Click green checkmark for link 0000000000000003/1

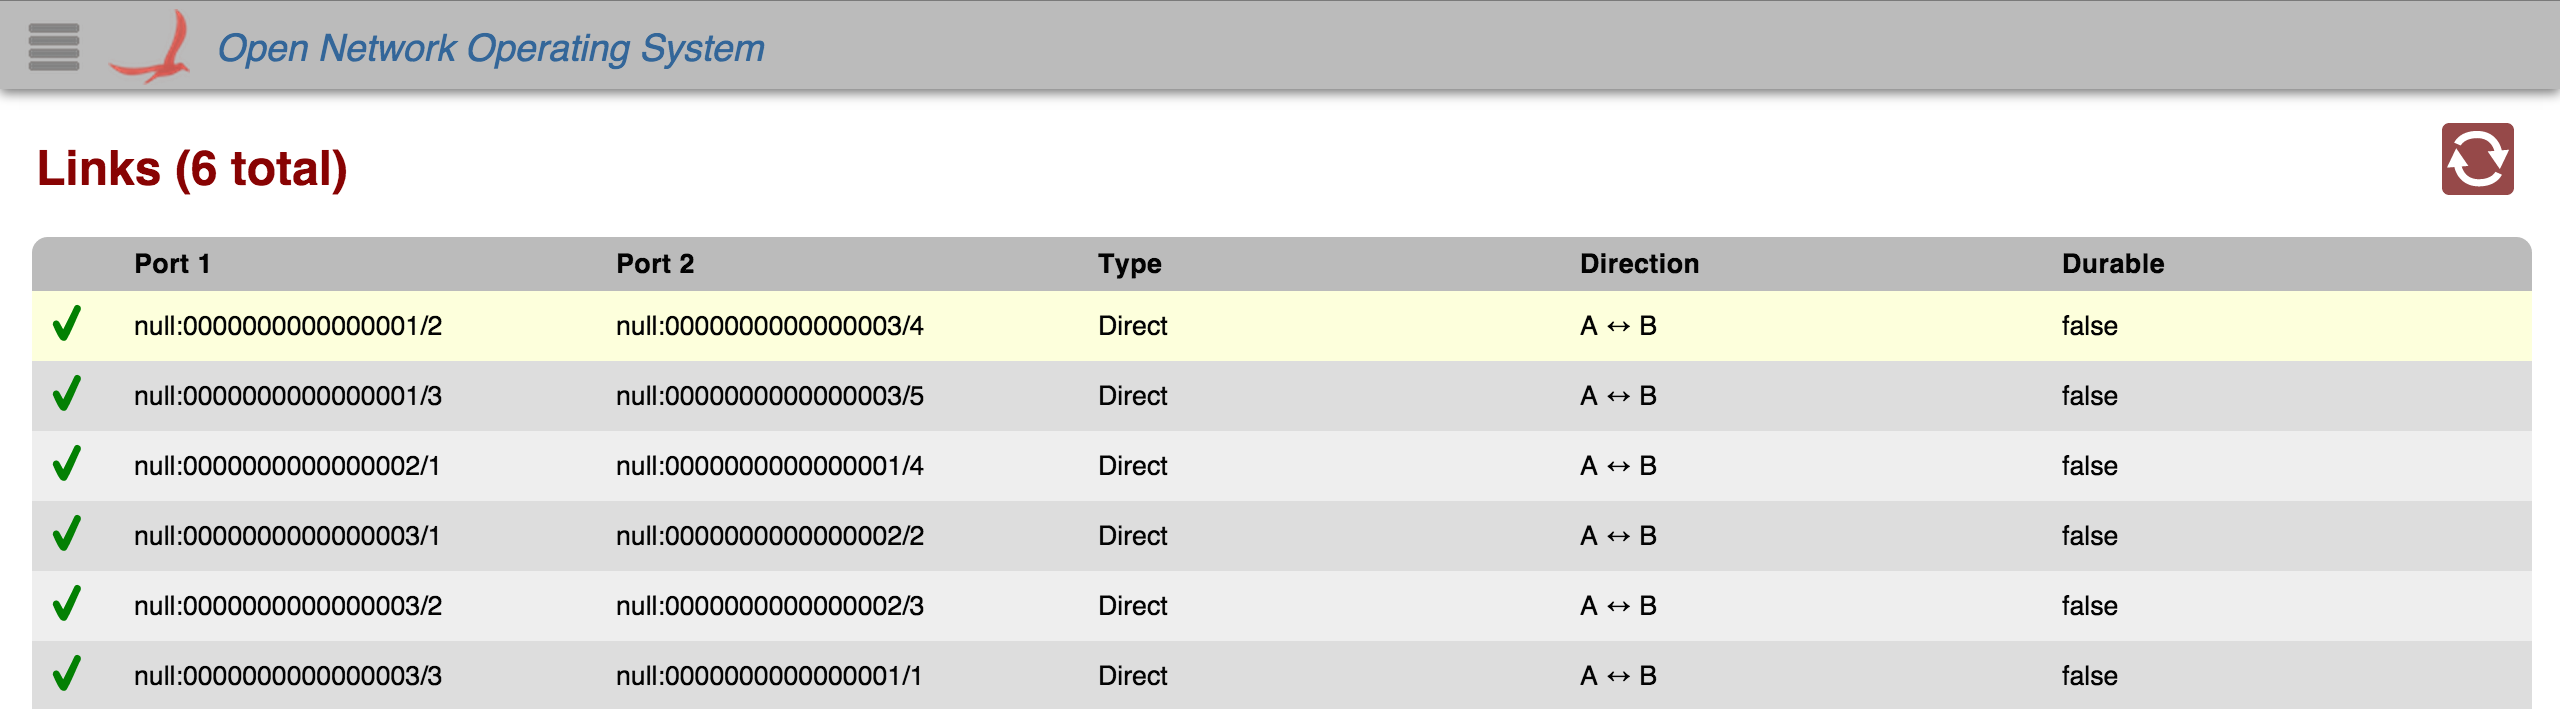tap(67, 535)
